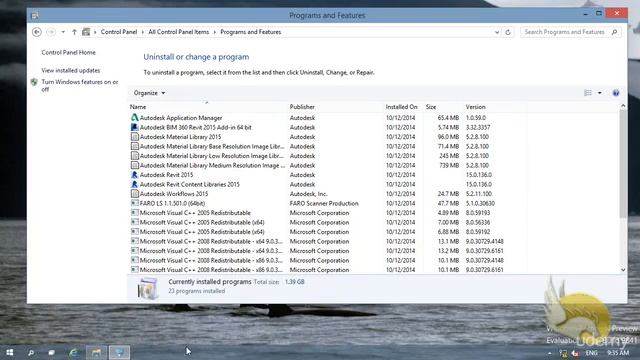
Task: Open View installed updates link
Action: (x=71, y=70)
